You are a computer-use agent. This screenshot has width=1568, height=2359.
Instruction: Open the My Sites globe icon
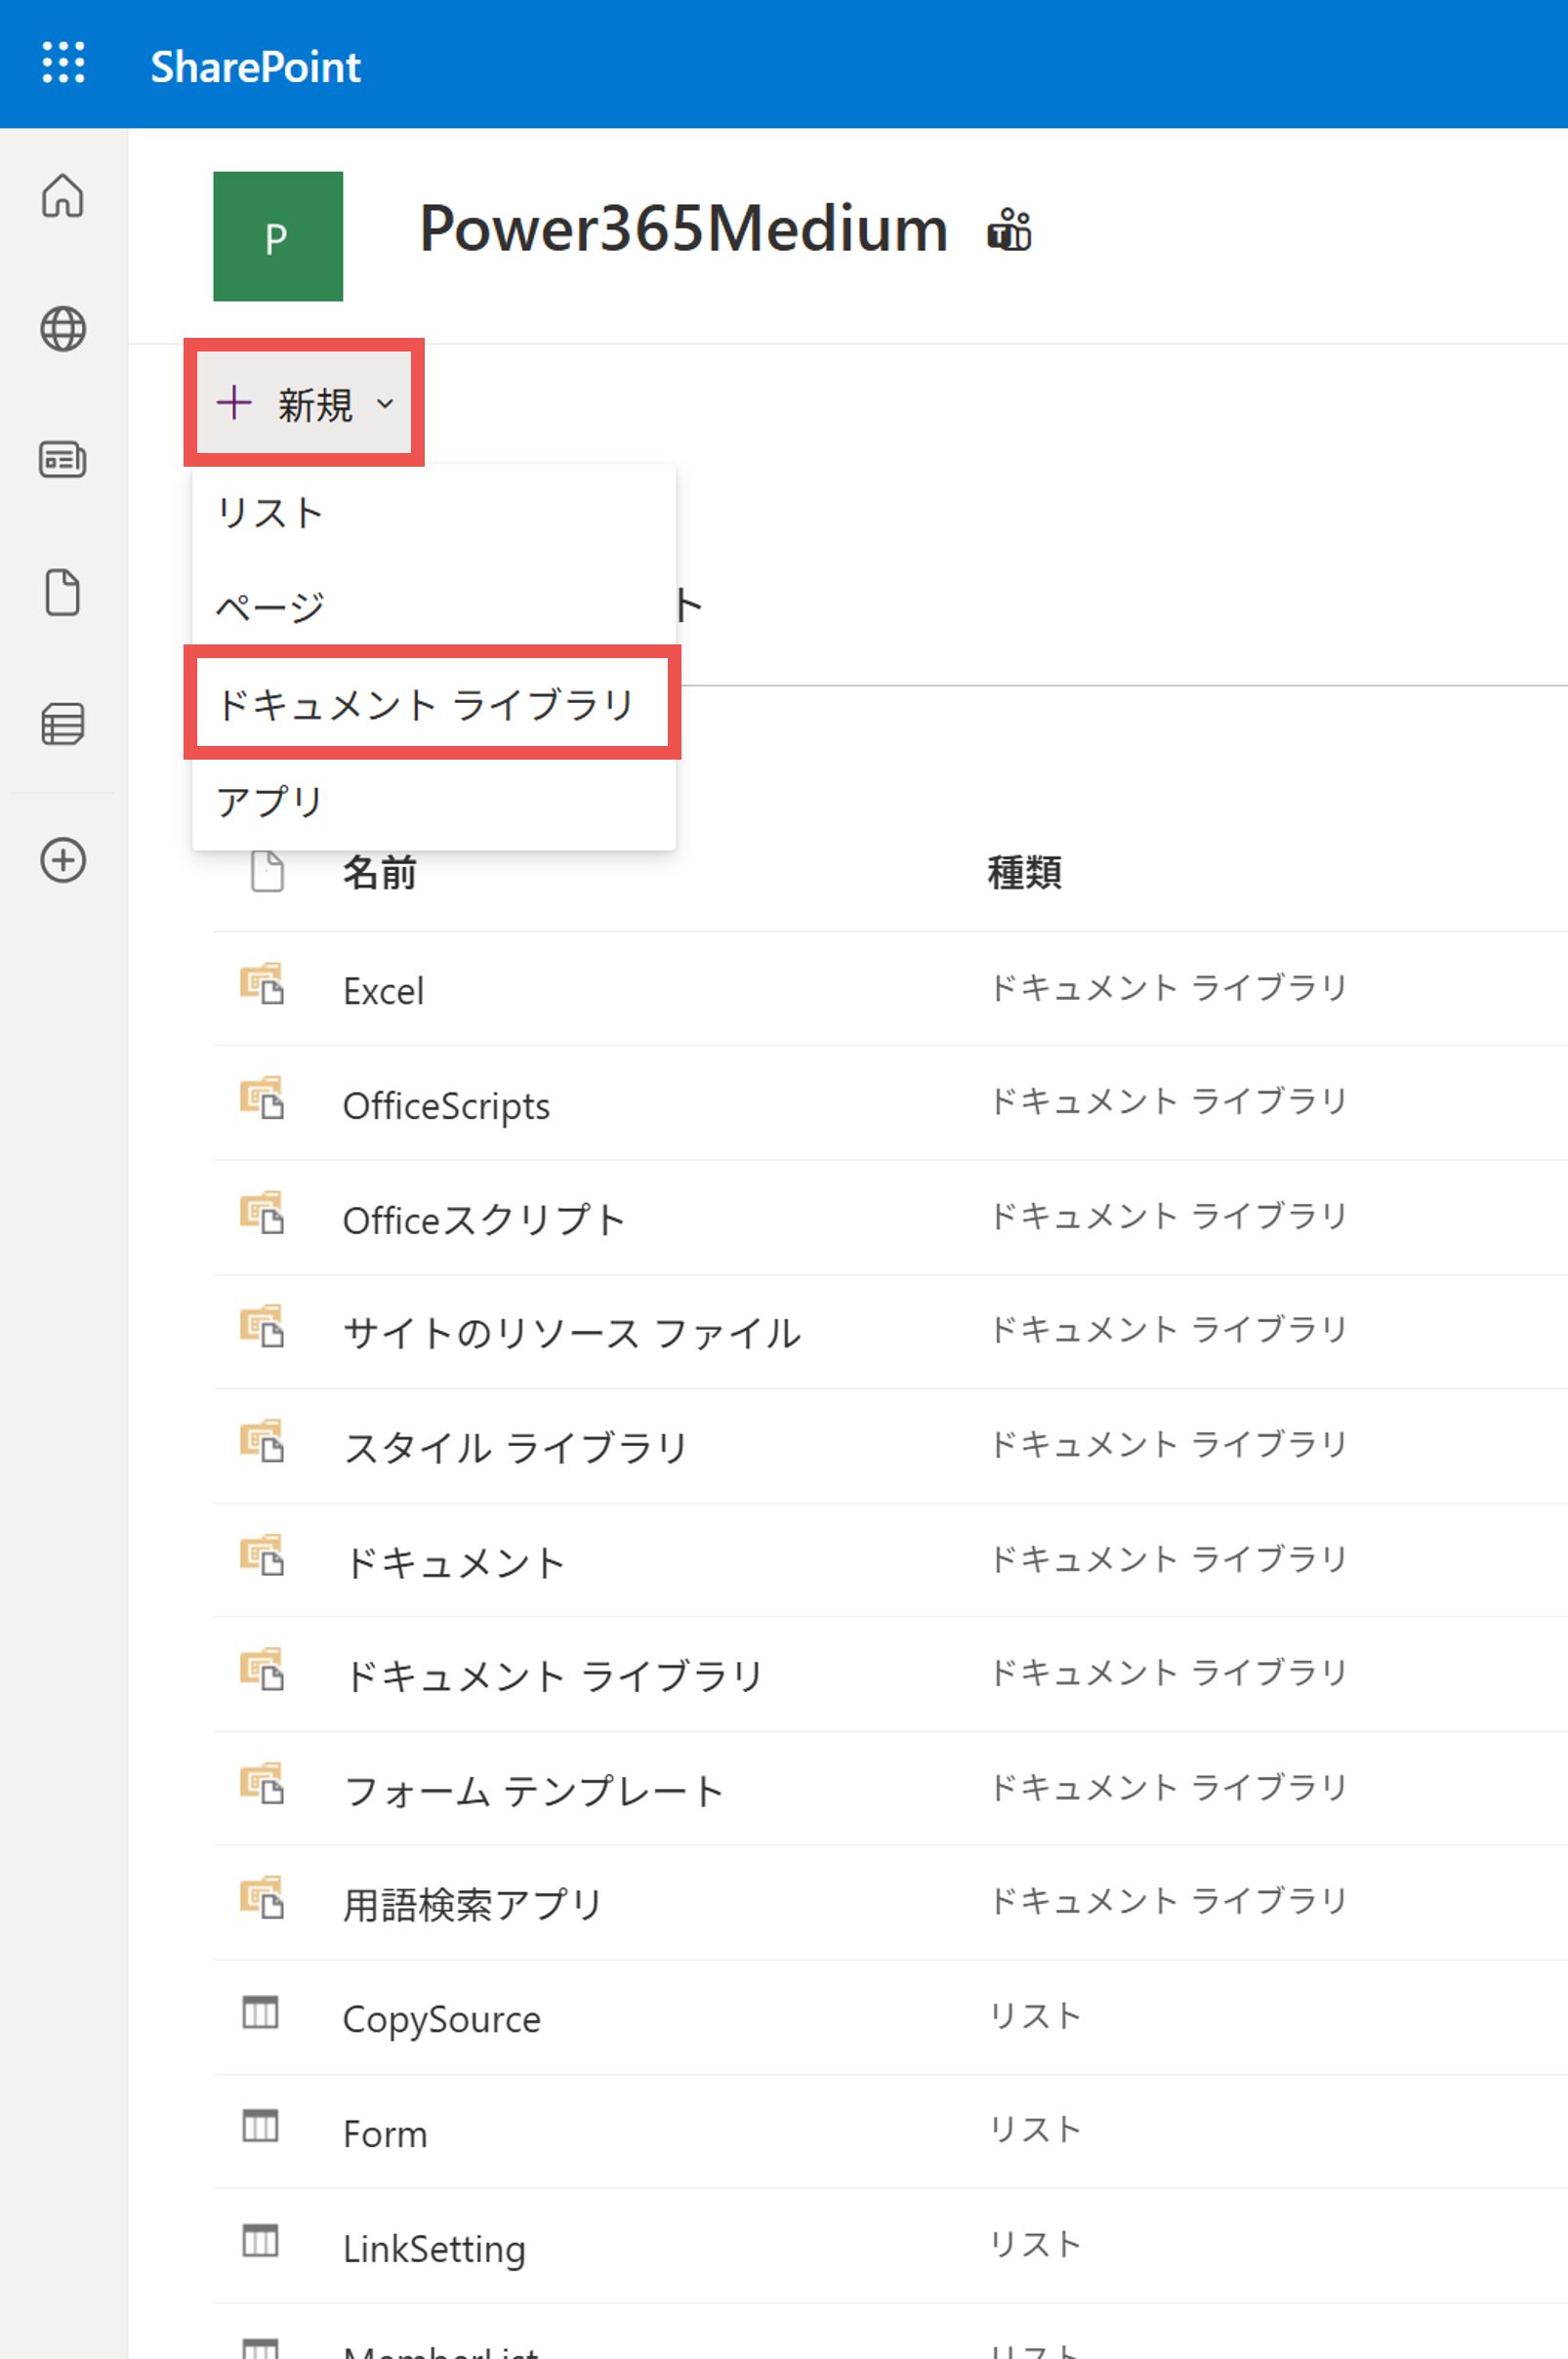point(63,330)
